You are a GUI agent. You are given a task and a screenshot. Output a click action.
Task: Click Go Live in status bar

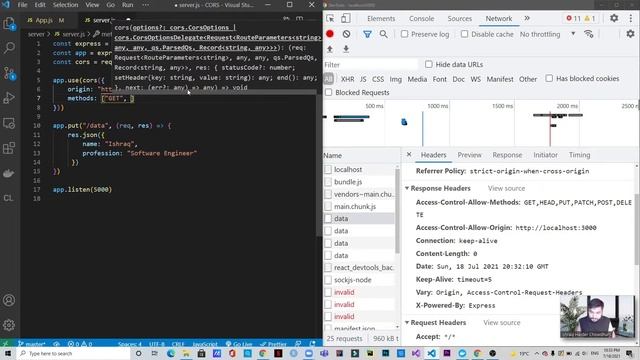pos(239,344)
